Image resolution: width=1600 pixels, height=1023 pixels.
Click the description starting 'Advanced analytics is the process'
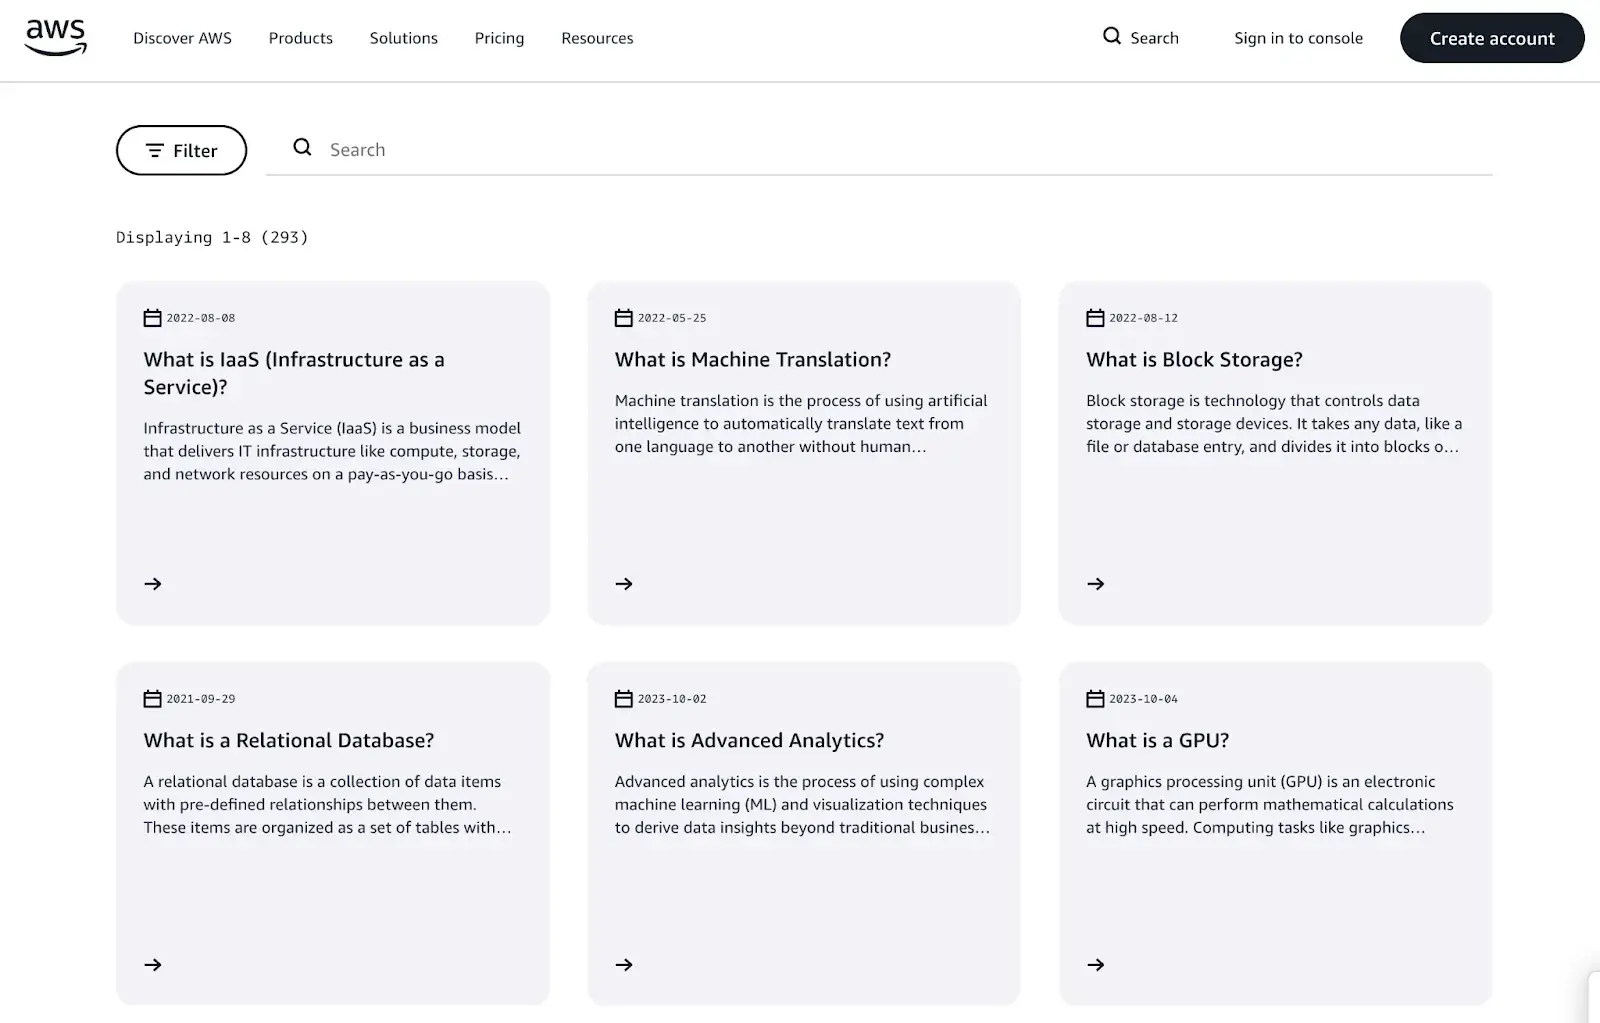point(802,804)
